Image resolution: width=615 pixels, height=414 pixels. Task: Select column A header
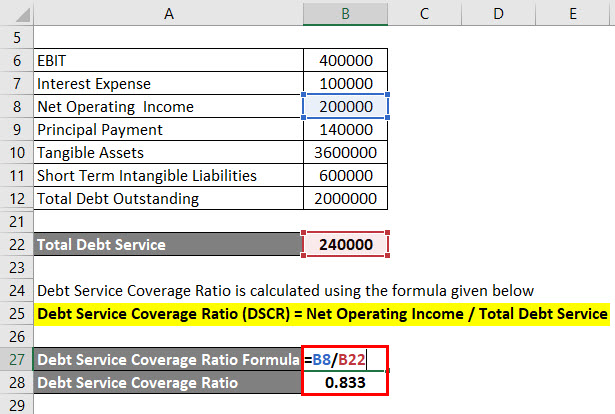[x=168, y=14]
